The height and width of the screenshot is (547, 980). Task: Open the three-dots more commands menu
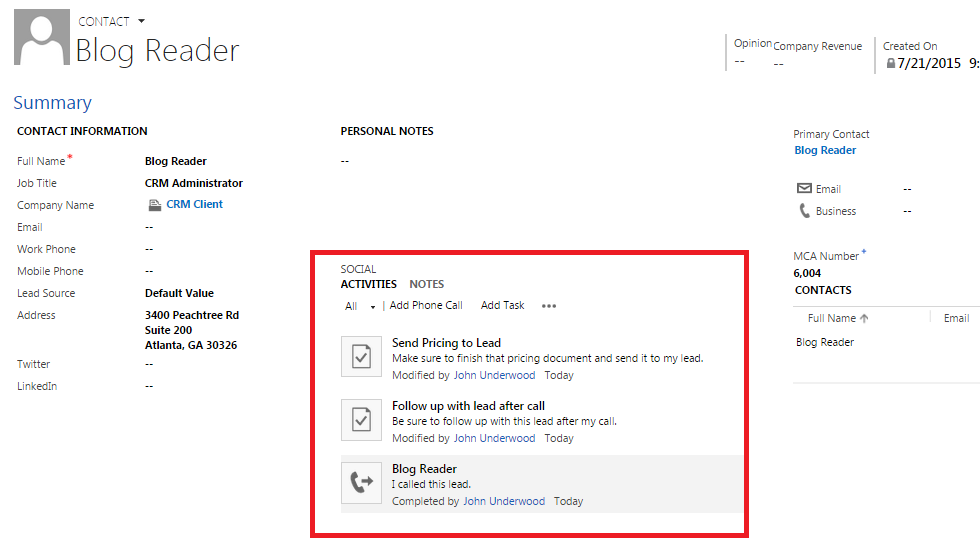coord(548,306)
